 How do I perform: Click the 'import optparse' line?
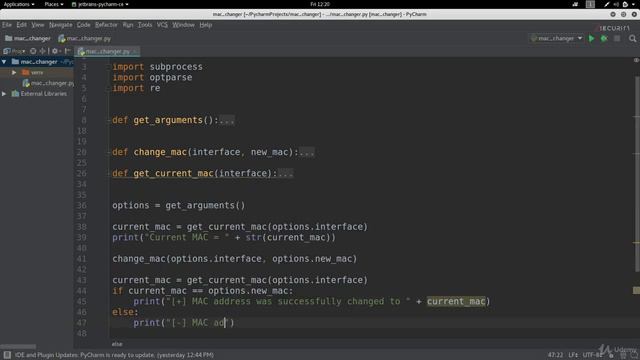coord(152,78)
